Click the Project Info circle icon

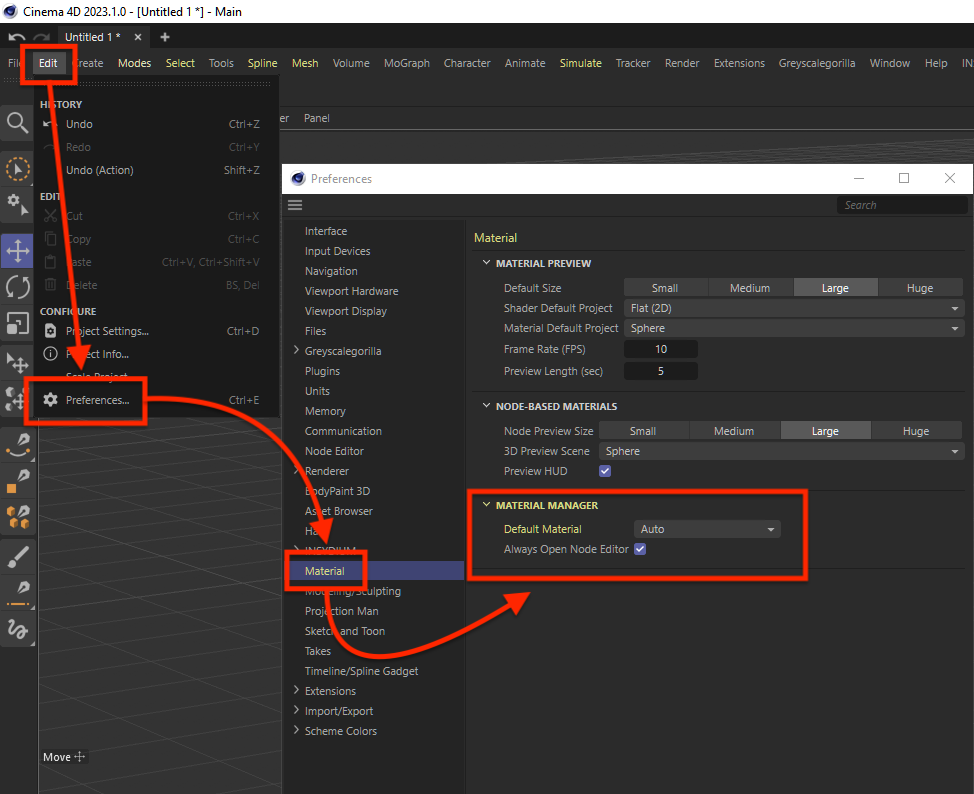tap(50, 354)
